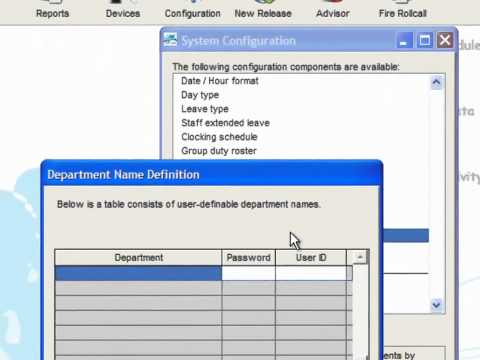Click the first row Password cell
This screenshot has height=360, width=480.
pyautogui.click(x=249, y=273)
